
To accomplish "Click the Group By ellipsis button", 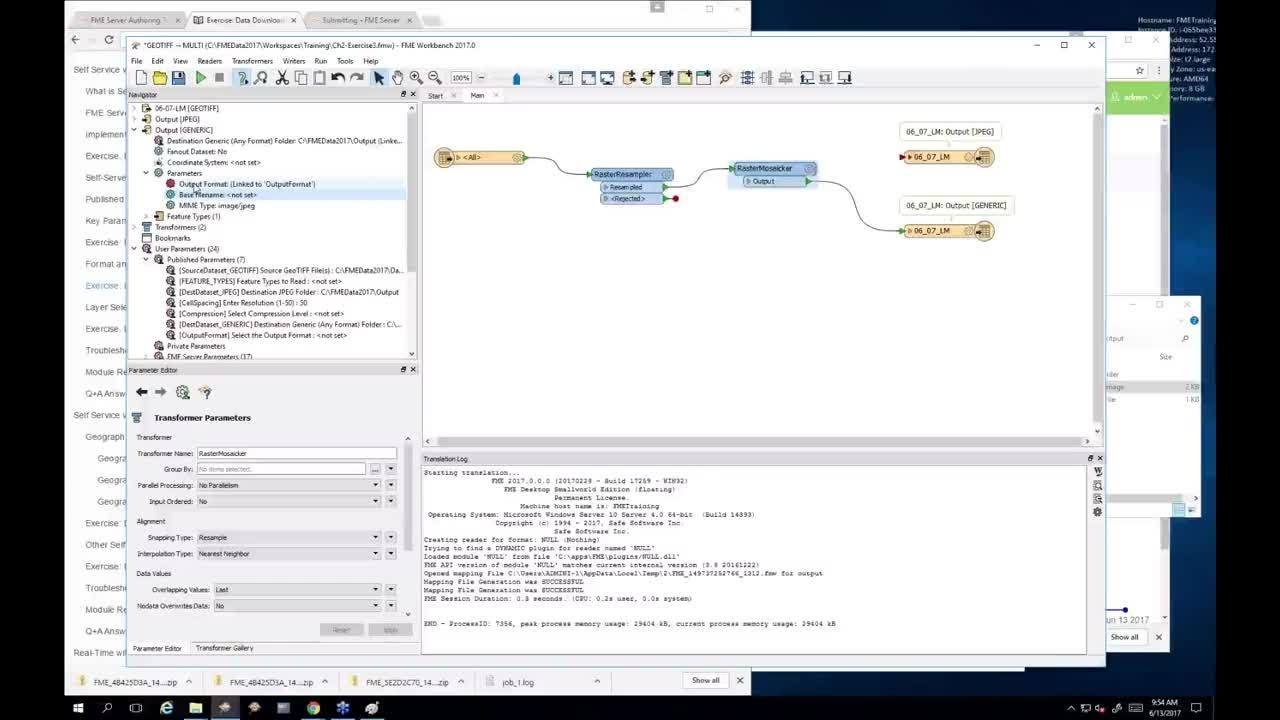I will point(375,469).
